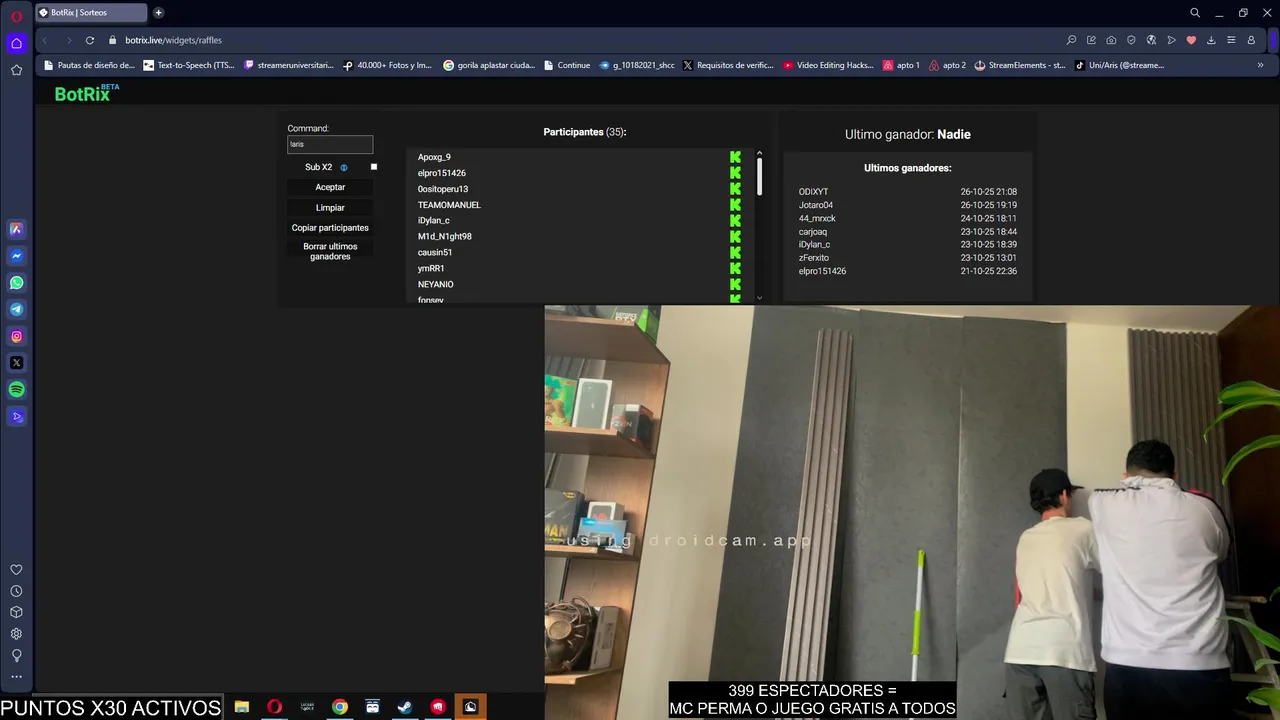1280x720 pixels.
Task: Open extensions cube icon in sidebar
Action: (16, 612)
